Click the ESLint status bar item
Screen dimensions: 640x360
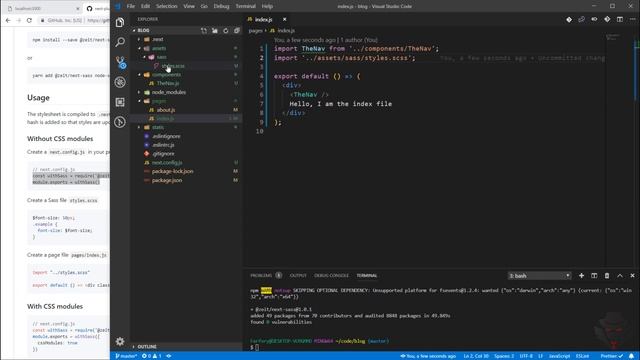point(582,356)
